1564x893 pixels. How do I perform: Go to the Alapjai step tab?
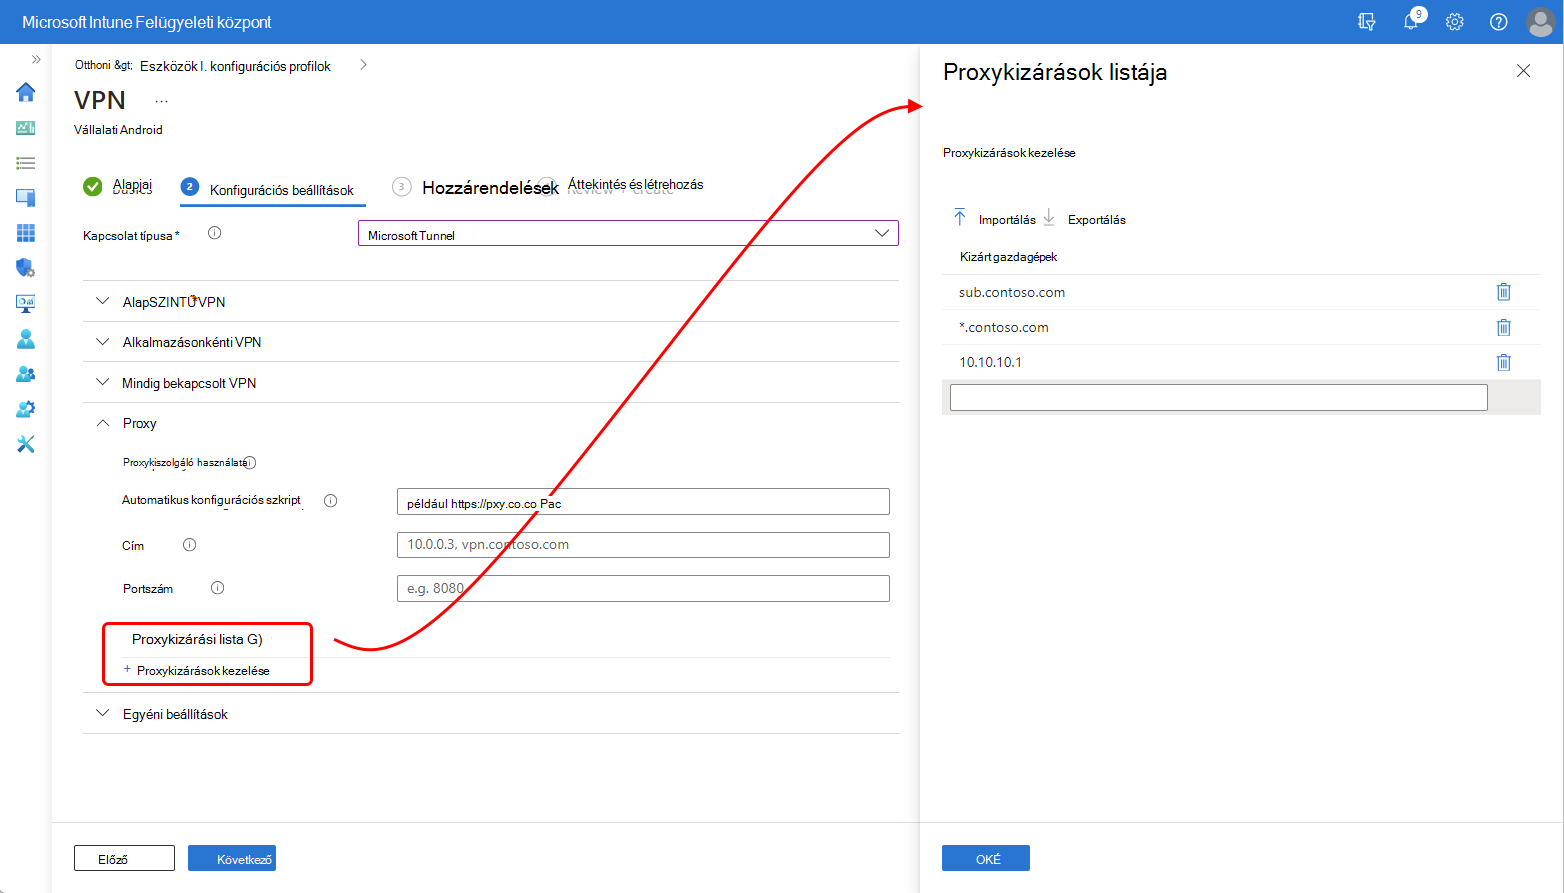pyautogui.click(x=119, y=186)
